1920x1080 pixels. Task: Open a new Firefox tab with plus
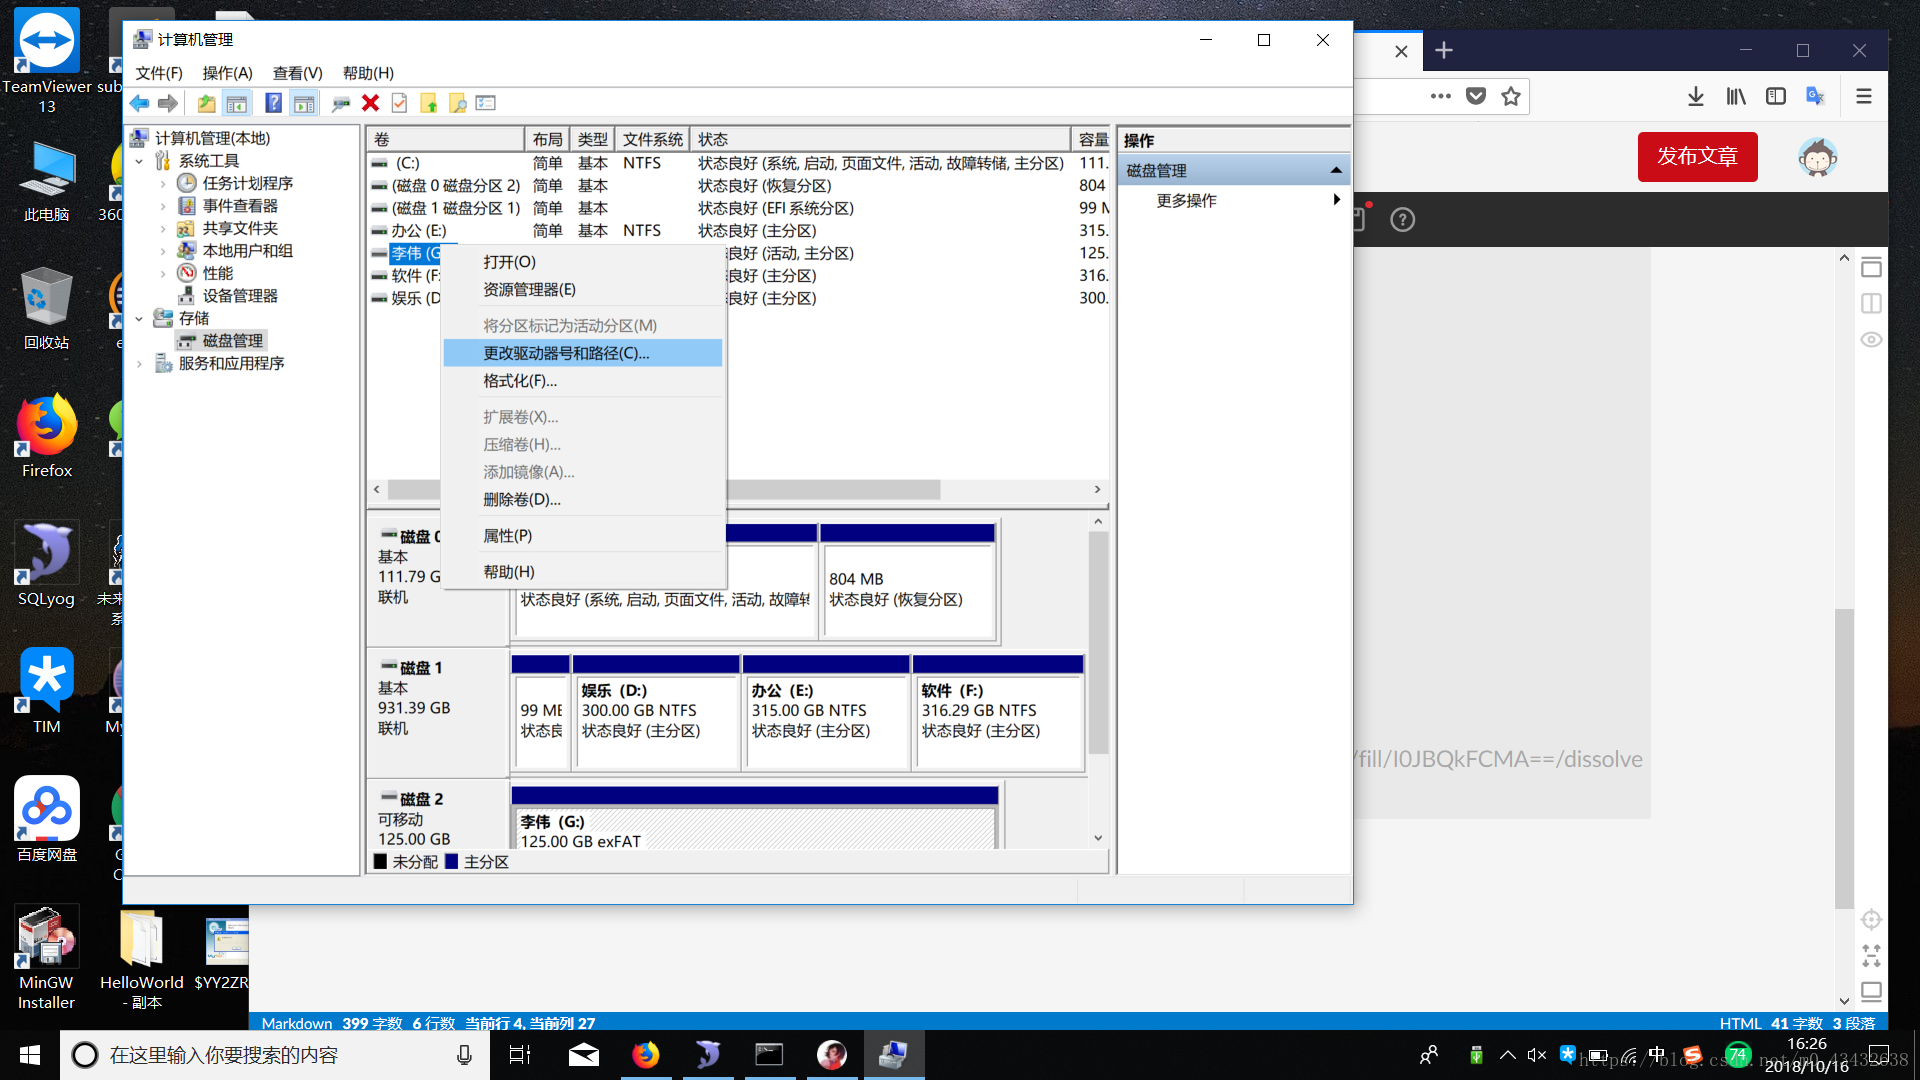(1444, 51)
